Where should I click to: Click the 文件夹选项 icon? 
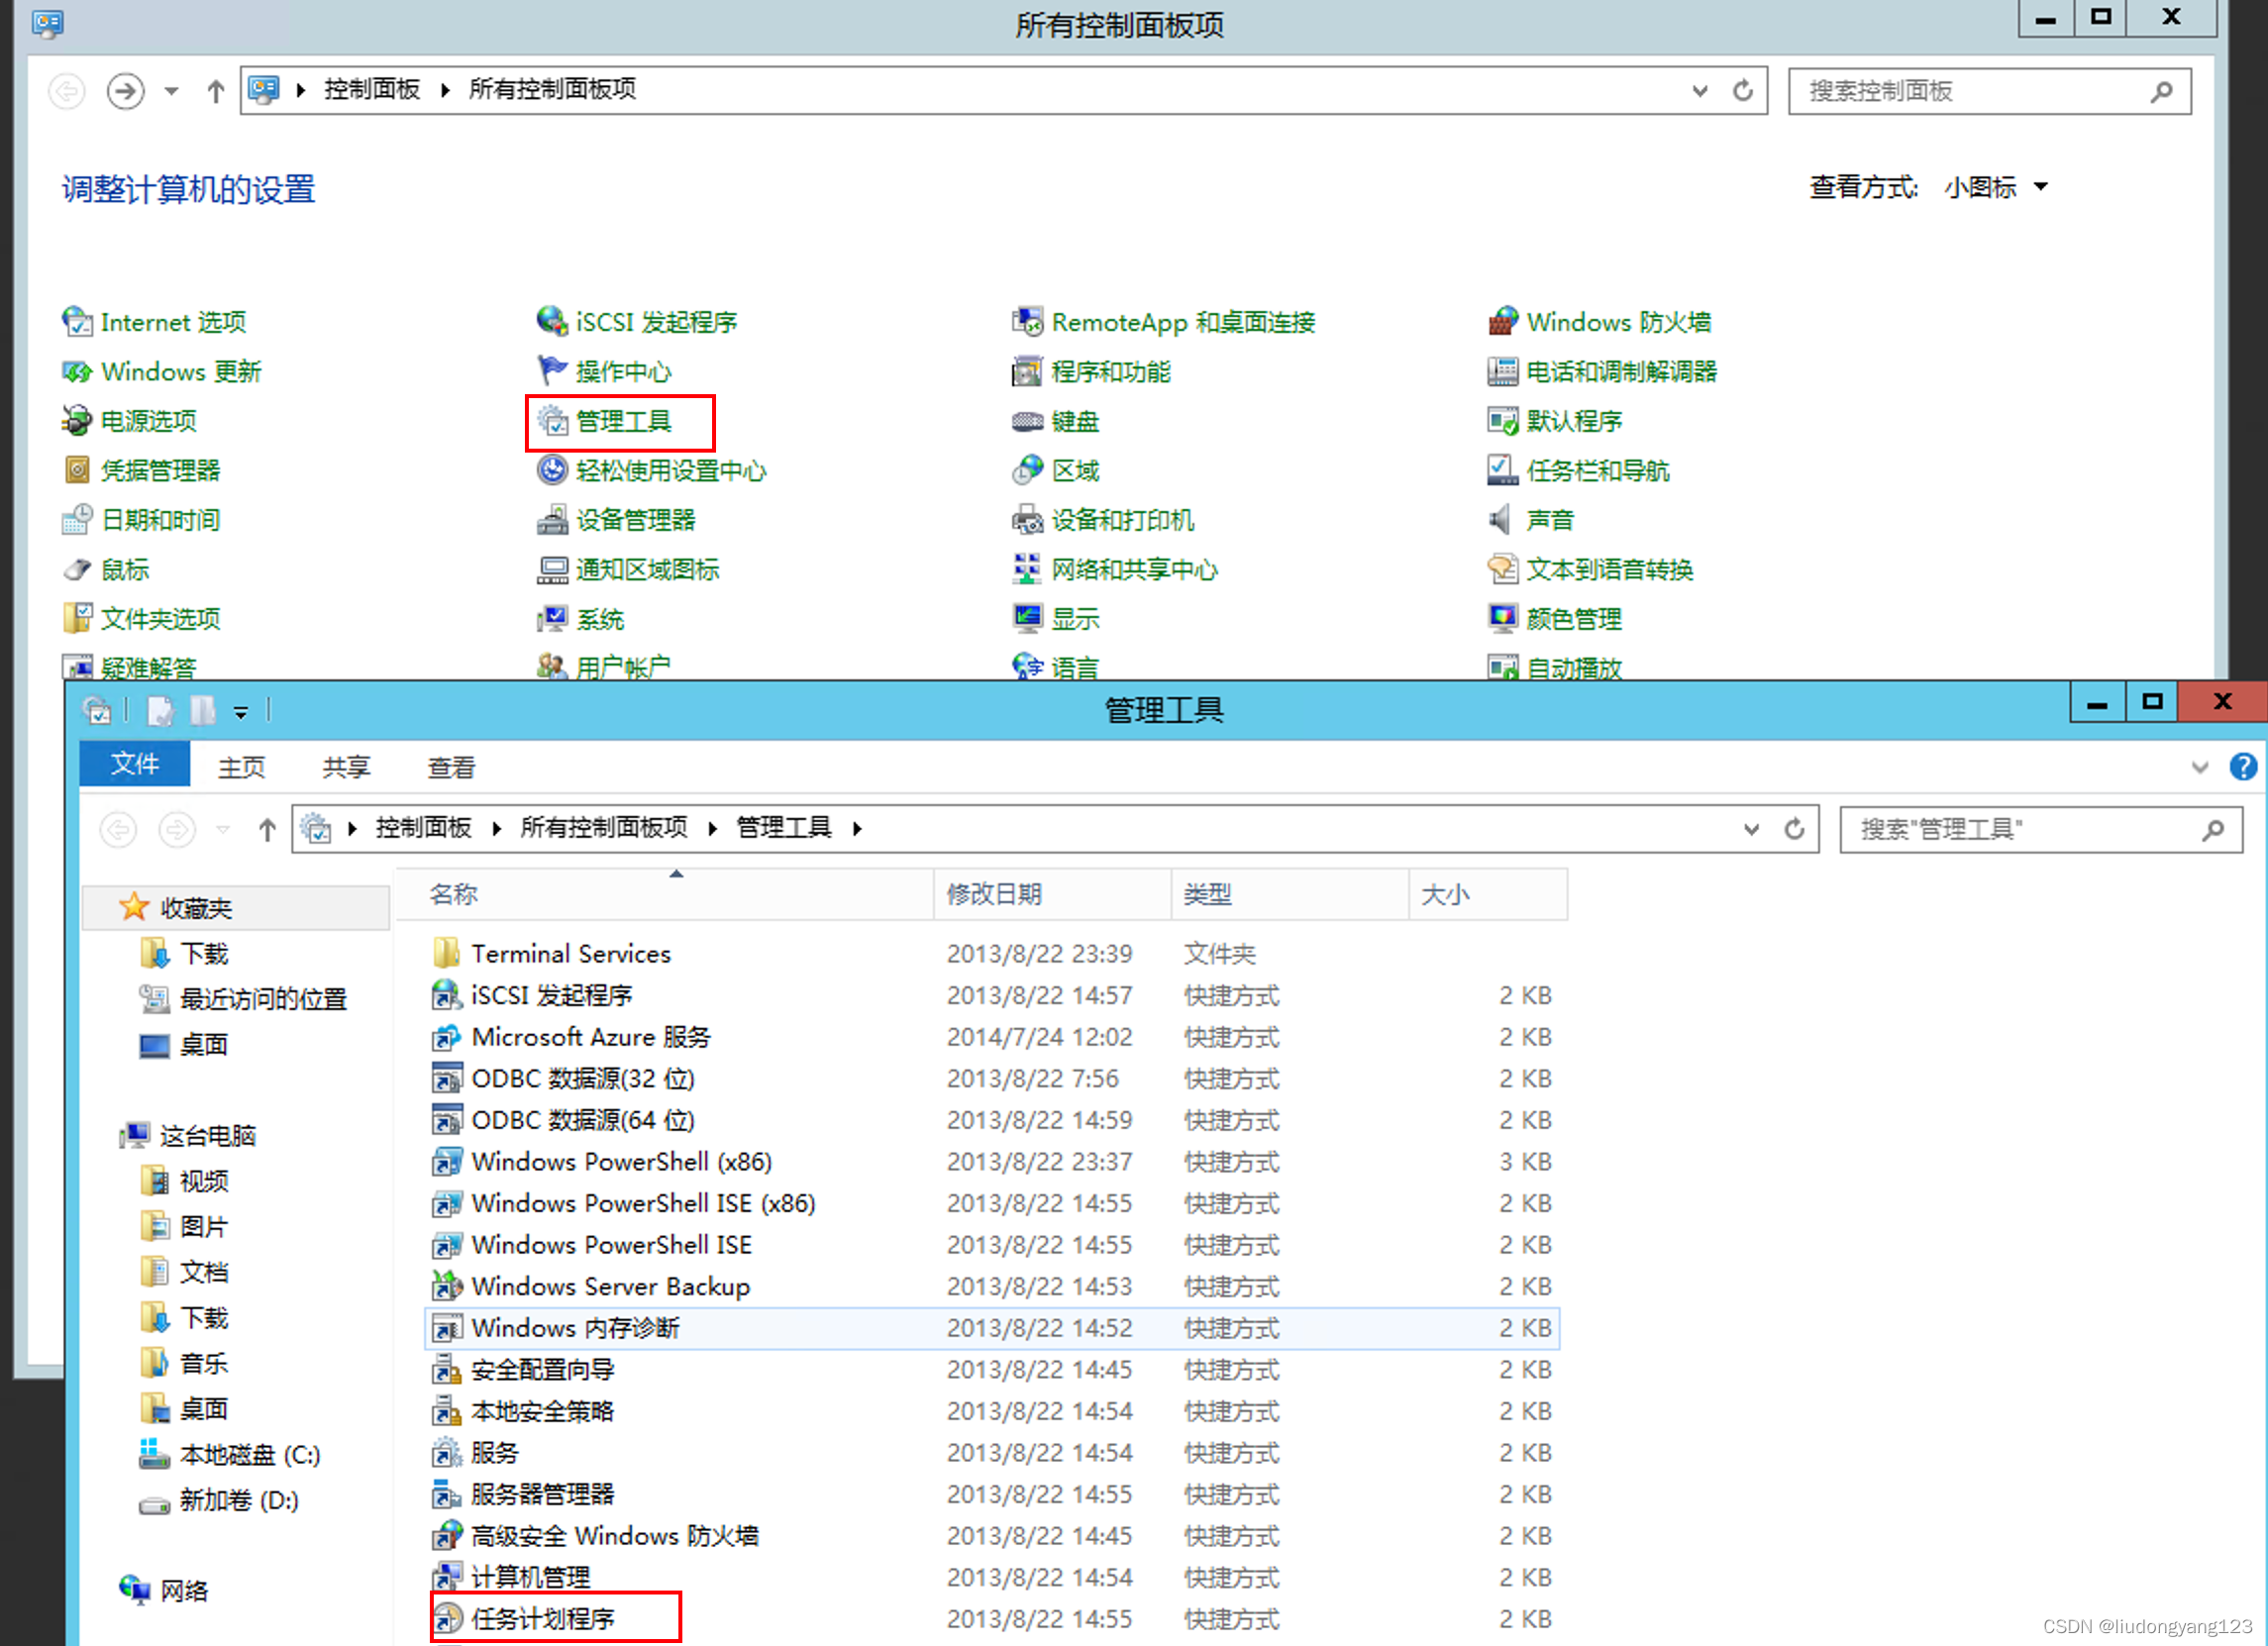77,619
